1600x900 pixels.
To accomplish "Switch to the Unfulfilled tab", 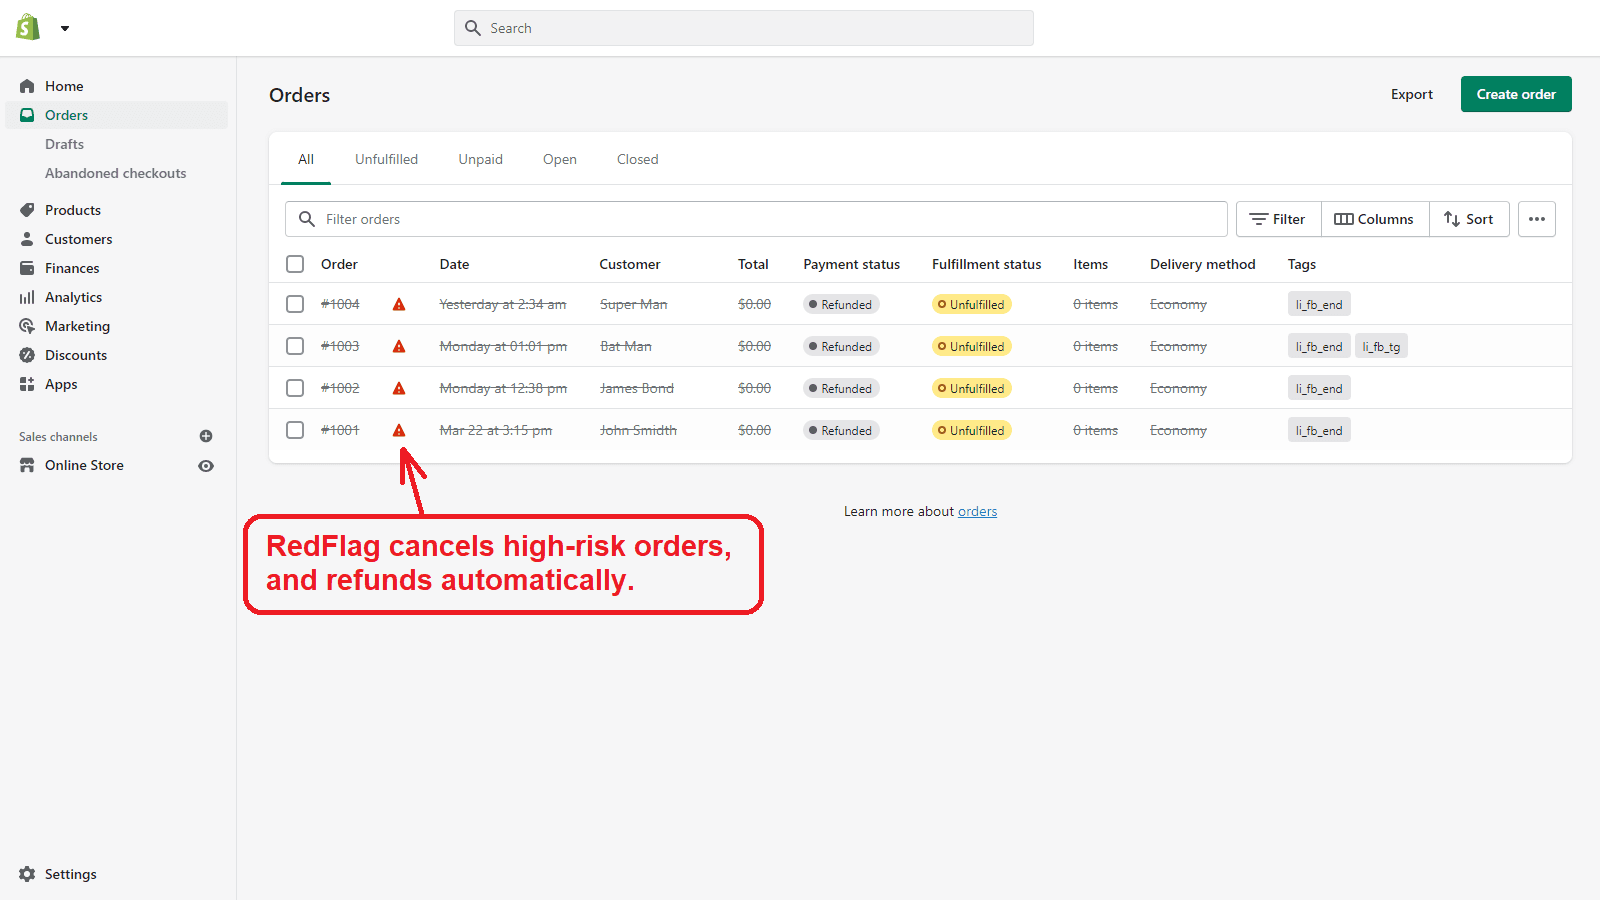I will [x=386, y=159].
